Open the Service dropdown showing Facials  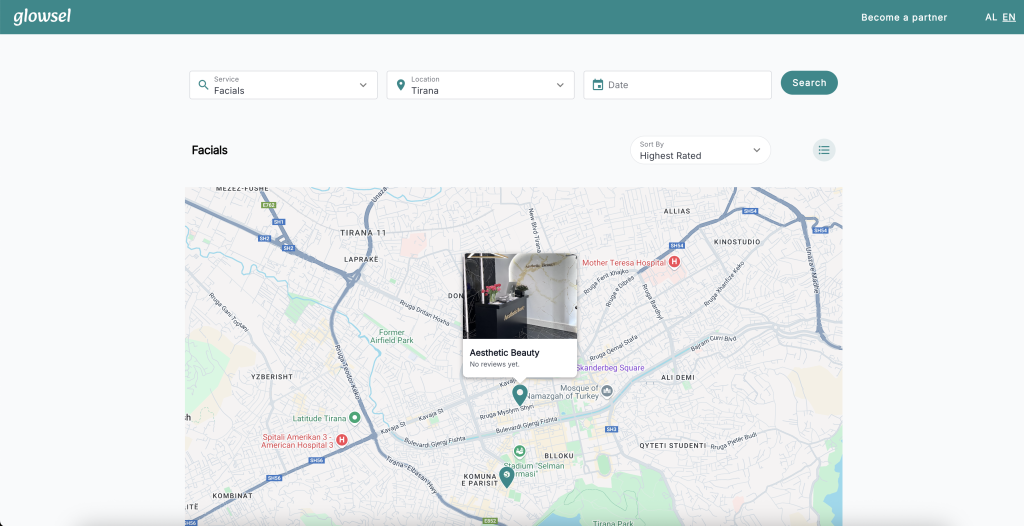(x=283, y=85)
